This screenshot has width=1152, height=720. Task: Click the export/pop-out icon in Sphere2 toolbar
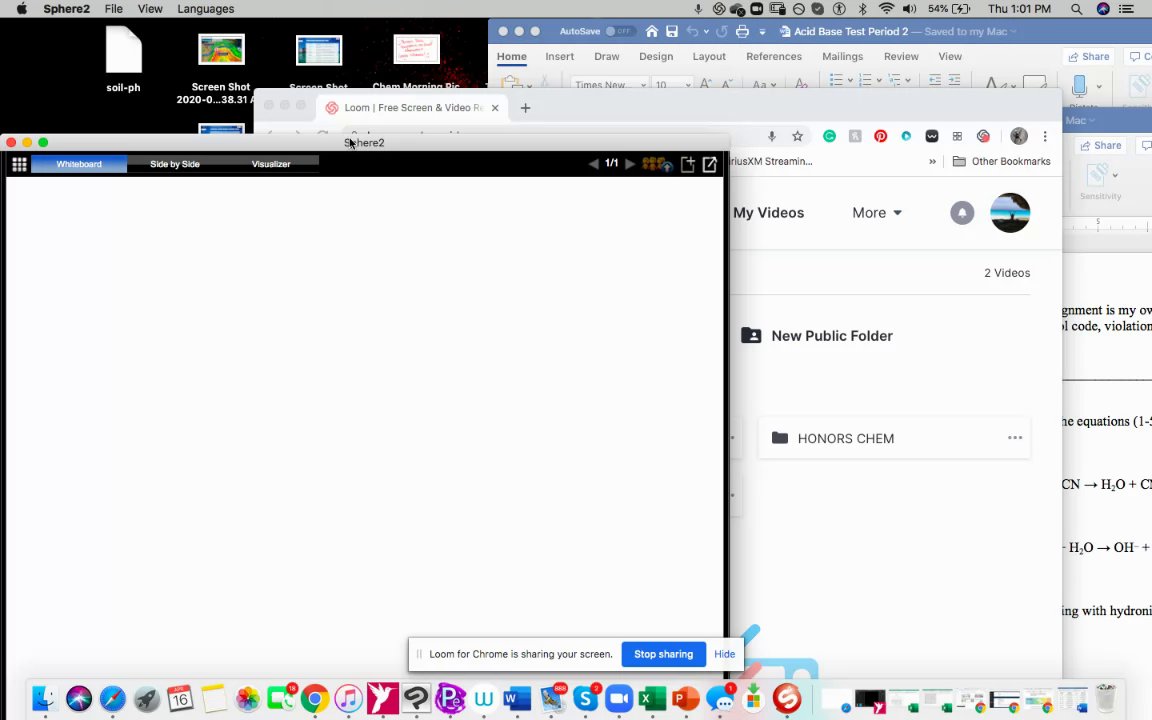pos(710,164)
